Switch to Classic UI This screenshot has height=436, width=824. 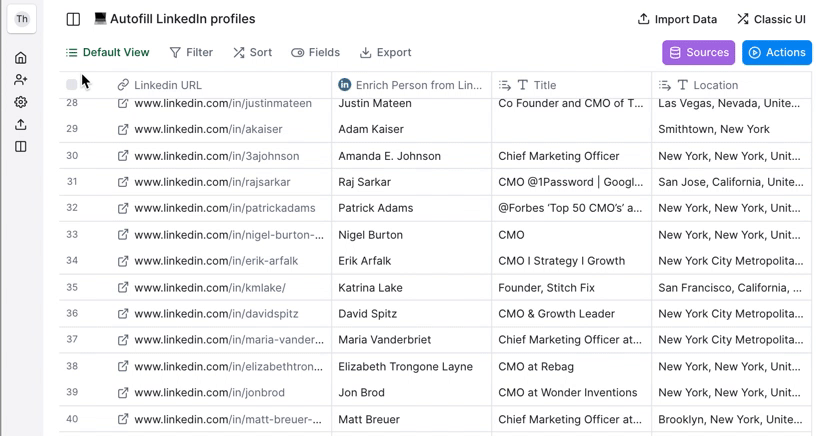click(x=771, y=19)
